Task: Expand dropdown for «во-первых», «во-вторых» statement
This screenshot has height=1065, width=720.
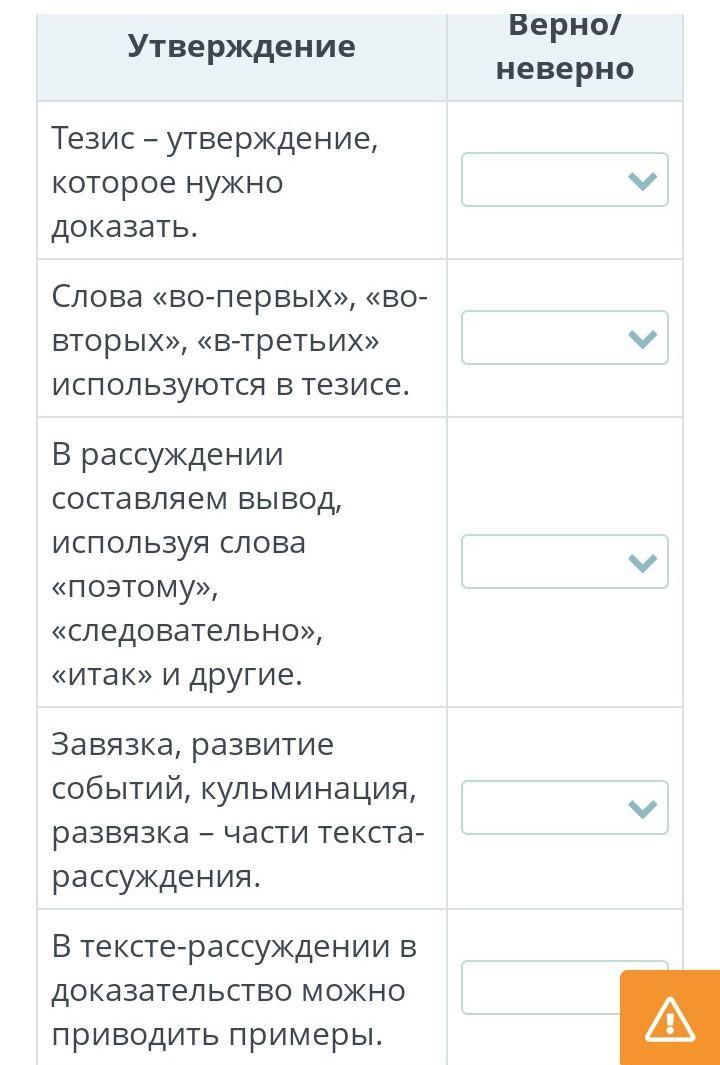Action: pos(564,338)
